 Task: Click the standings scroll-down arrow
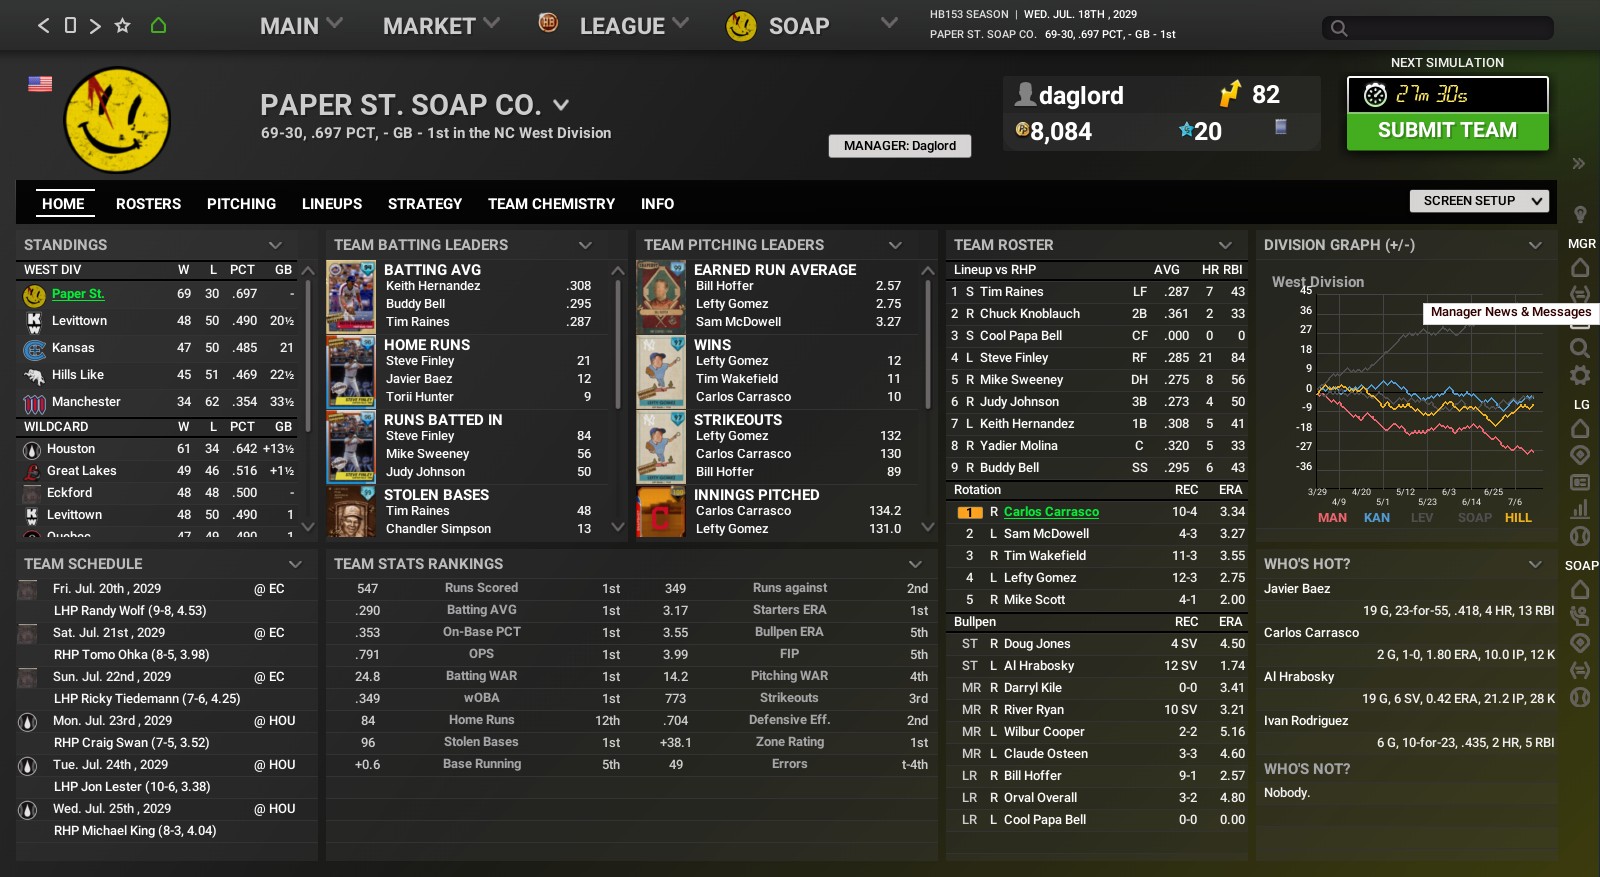tap(308, 526)
